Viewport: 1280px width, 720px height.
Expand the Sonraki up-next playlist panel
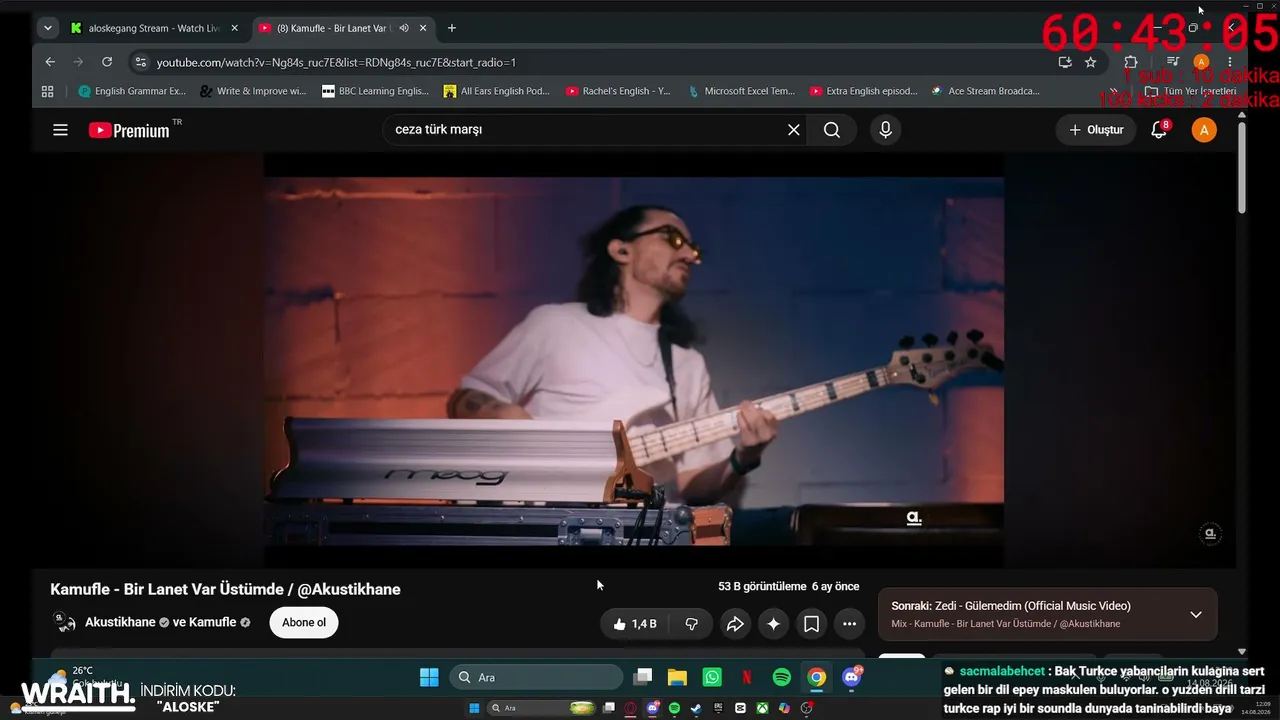(1196, 614)
